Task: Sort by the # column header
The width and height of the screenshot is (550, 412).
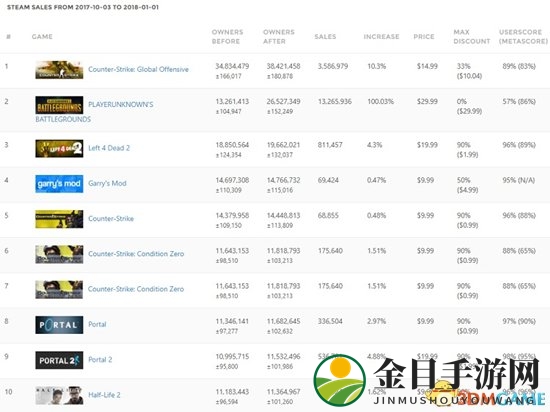Action: 8,36
